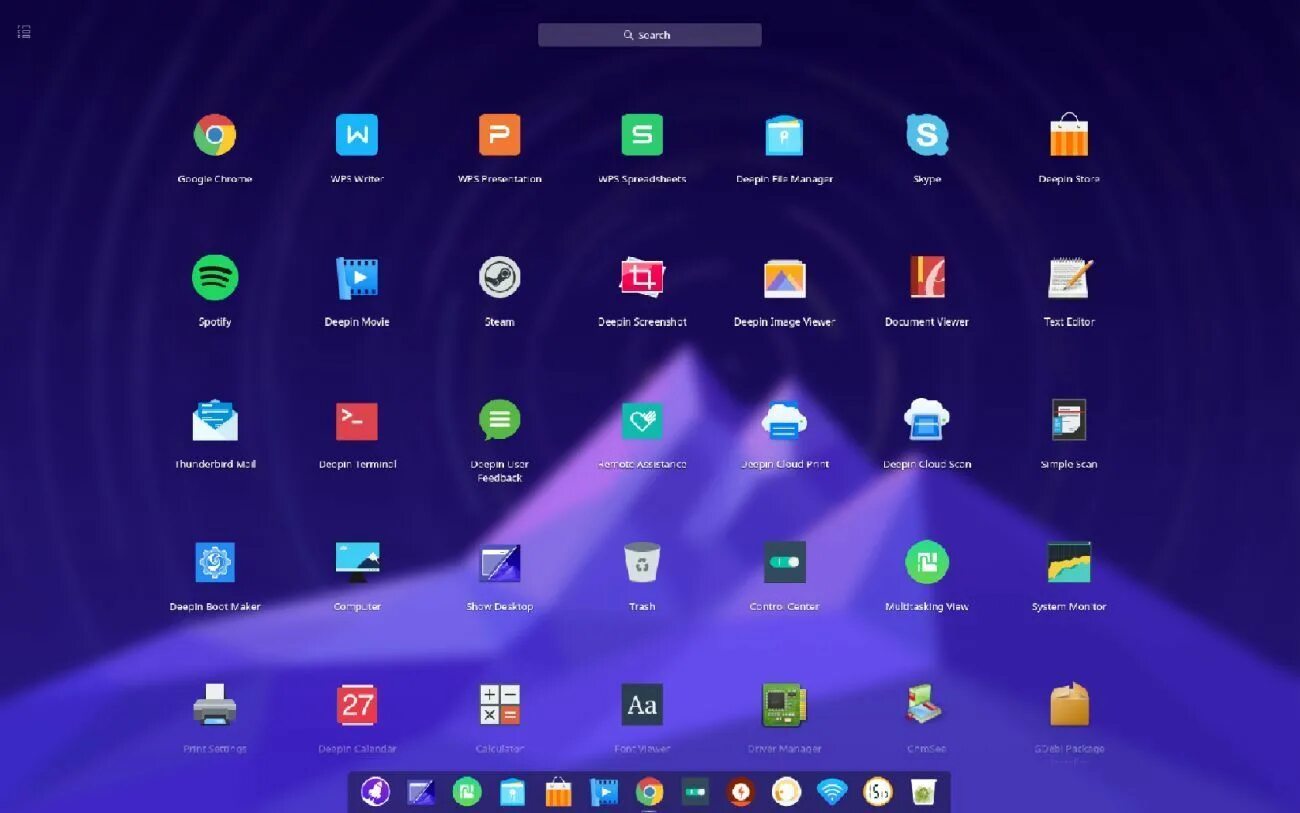1300x813 pixels.
Task: Open Deepin Image Viewer
Action: pyautogui.click(x=784, y=278)
